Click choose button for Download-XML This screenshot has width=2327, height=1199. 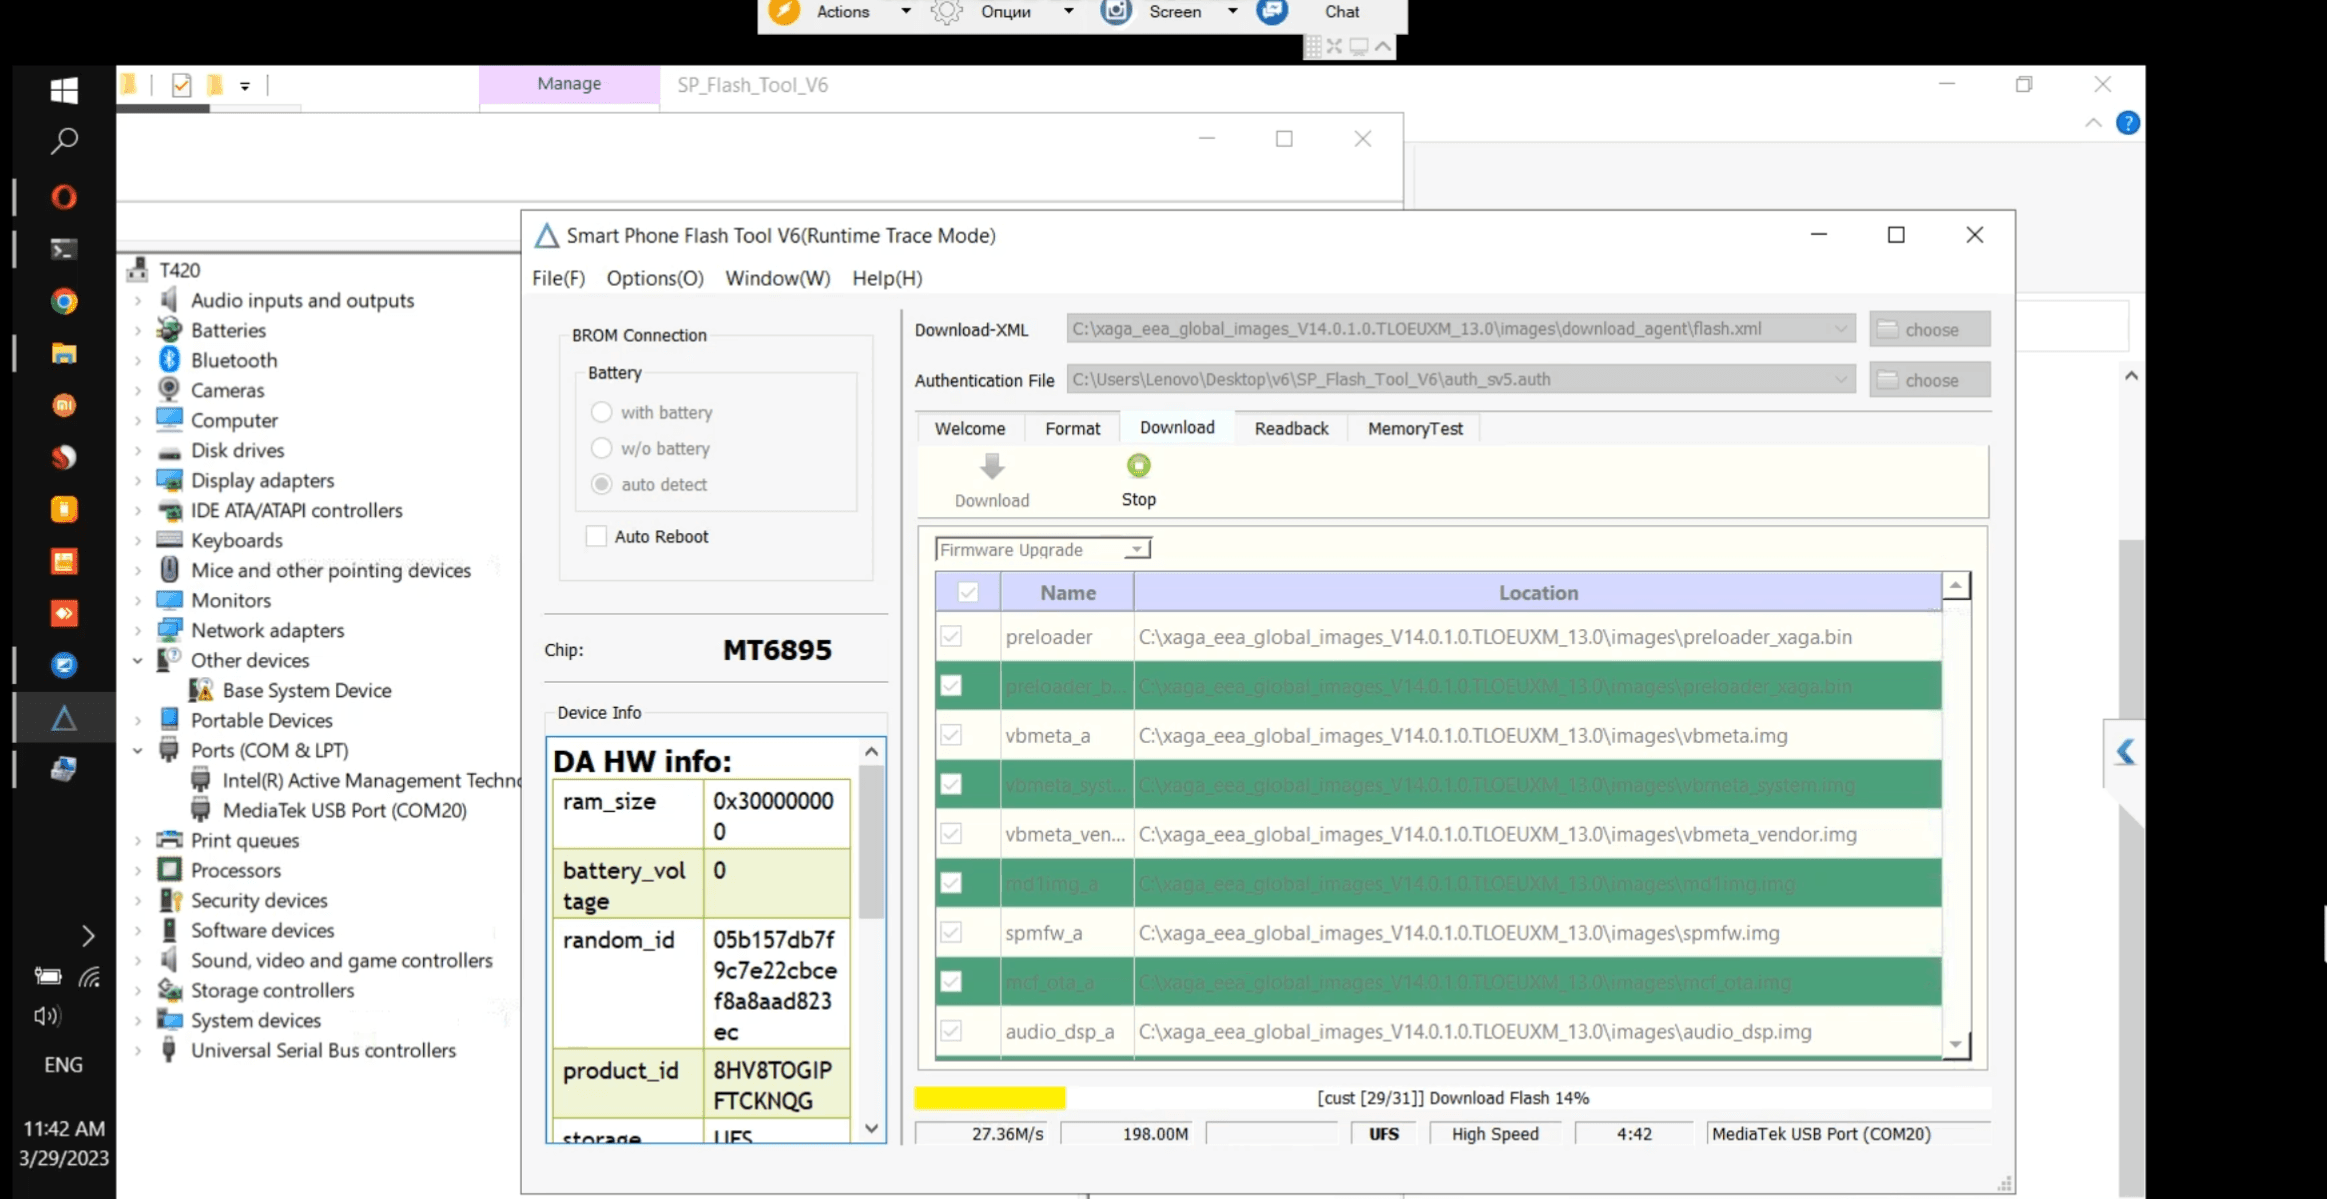[1930, 329]
